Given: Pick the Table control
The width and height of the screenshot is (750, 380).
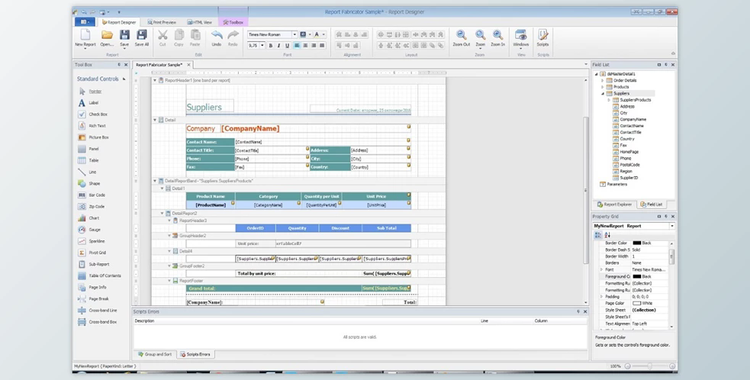Looking at the screenshot, I should point(88,160).
